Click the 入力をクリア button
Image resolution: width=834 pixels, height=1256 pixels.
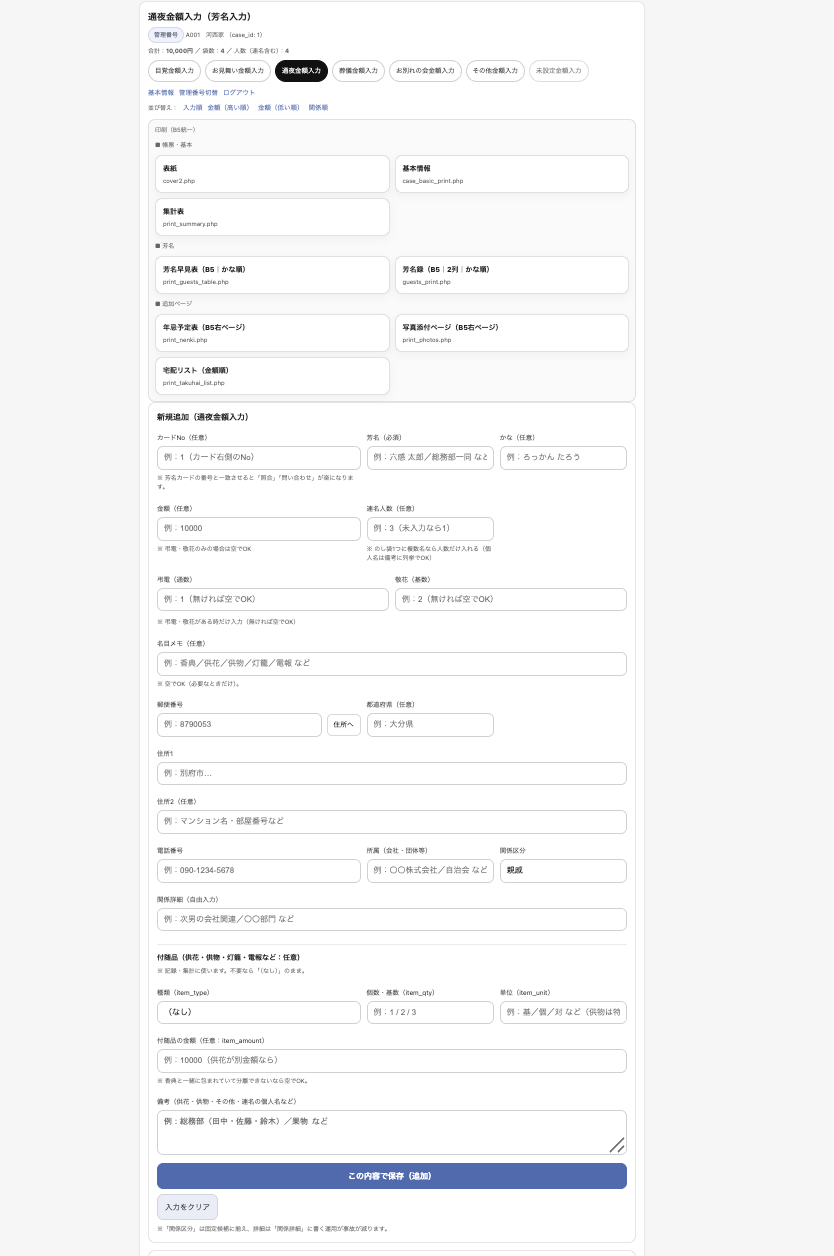187,1207
